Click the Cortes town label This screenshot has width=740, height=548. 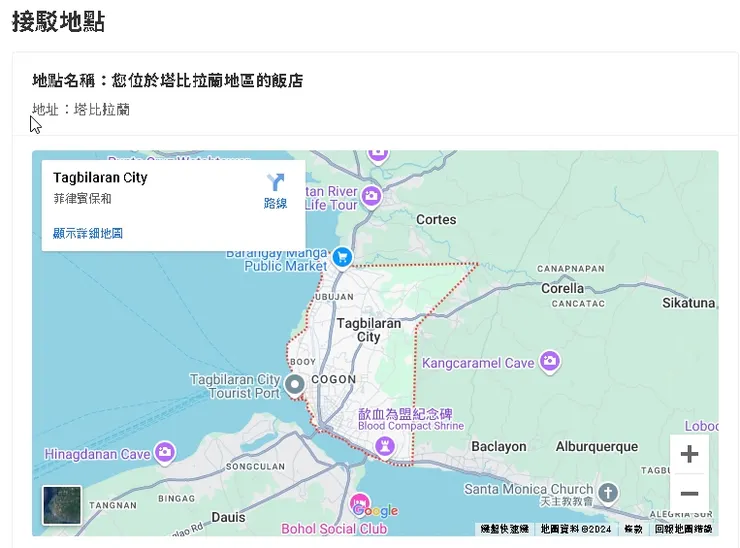436,219
